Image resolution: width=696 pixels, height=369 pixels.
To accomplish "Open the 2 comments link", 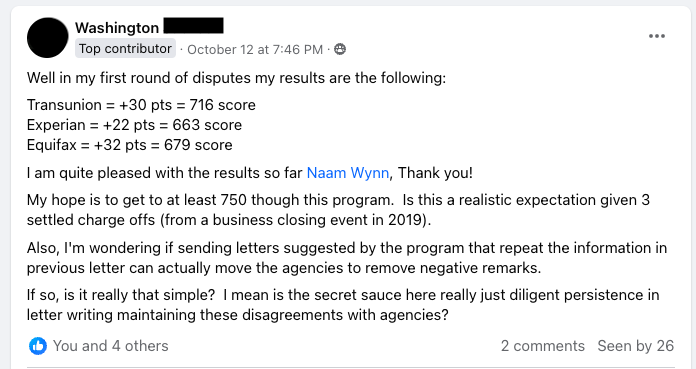I will tap(542, 345).
